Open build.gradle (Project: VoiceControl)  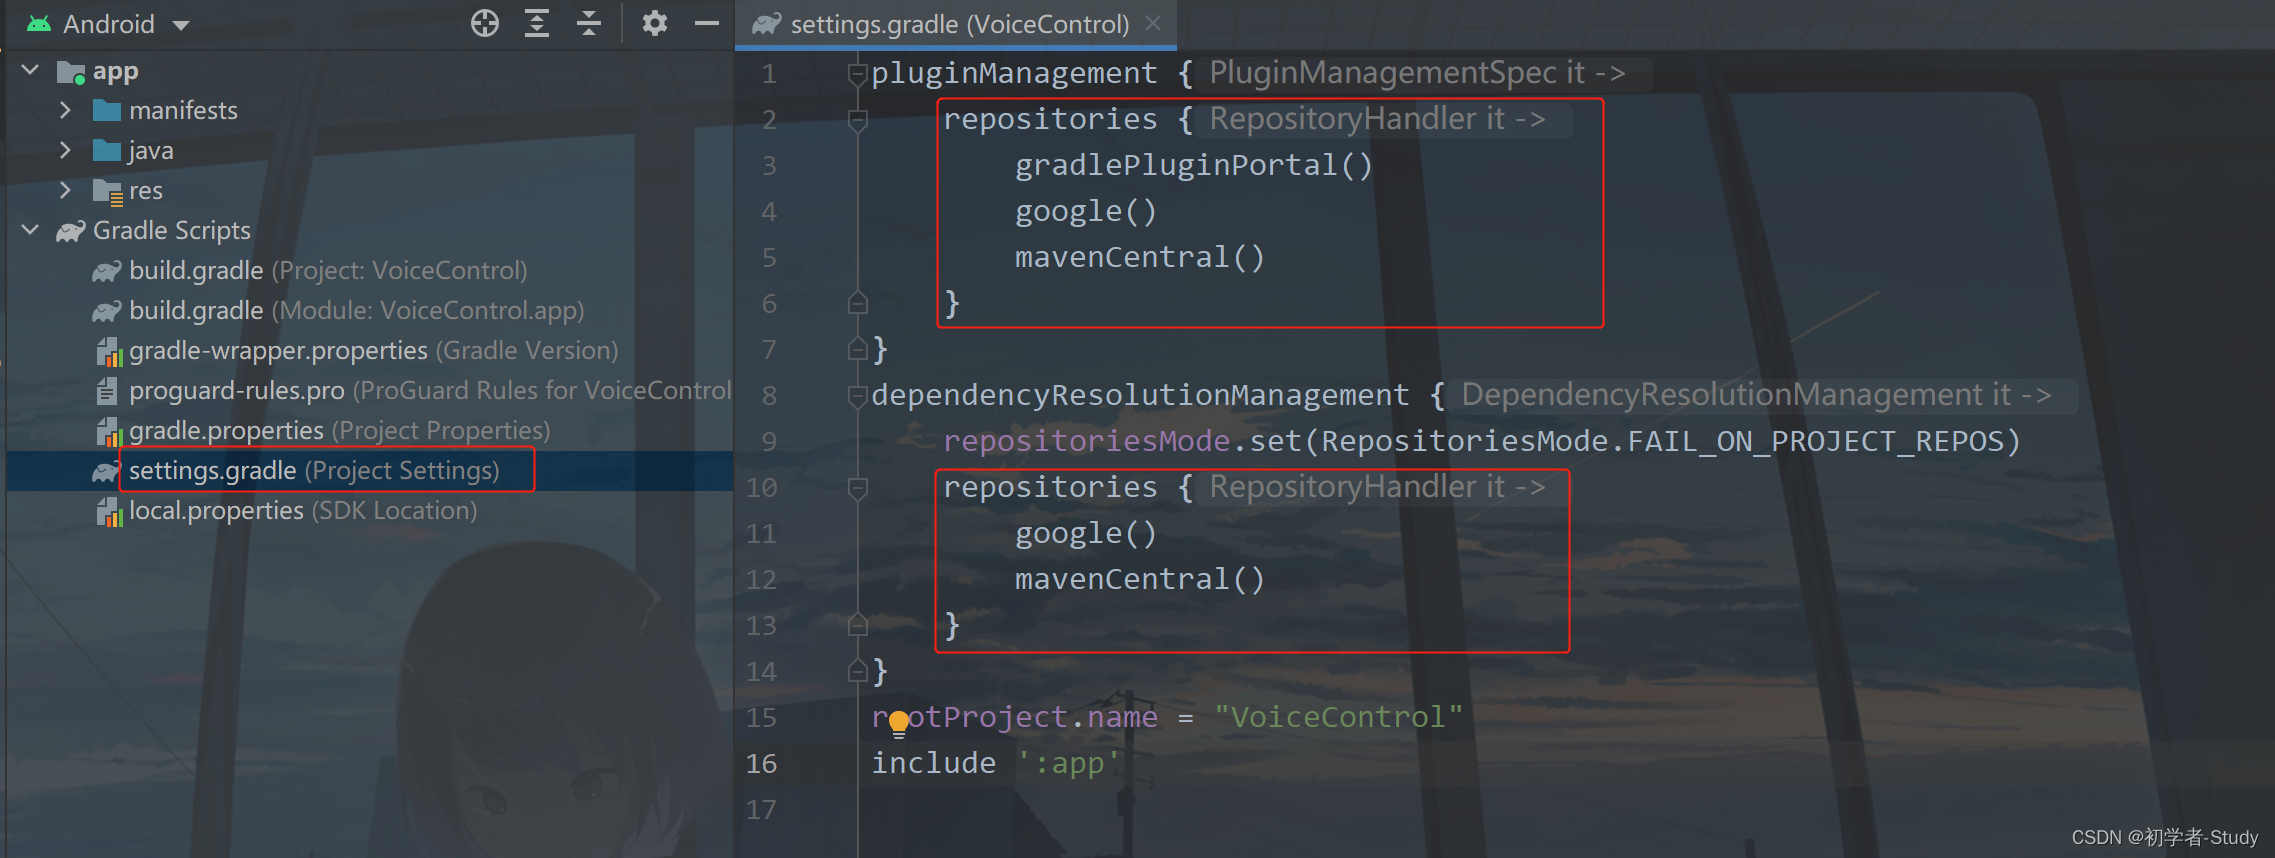(x=310, y=270)
